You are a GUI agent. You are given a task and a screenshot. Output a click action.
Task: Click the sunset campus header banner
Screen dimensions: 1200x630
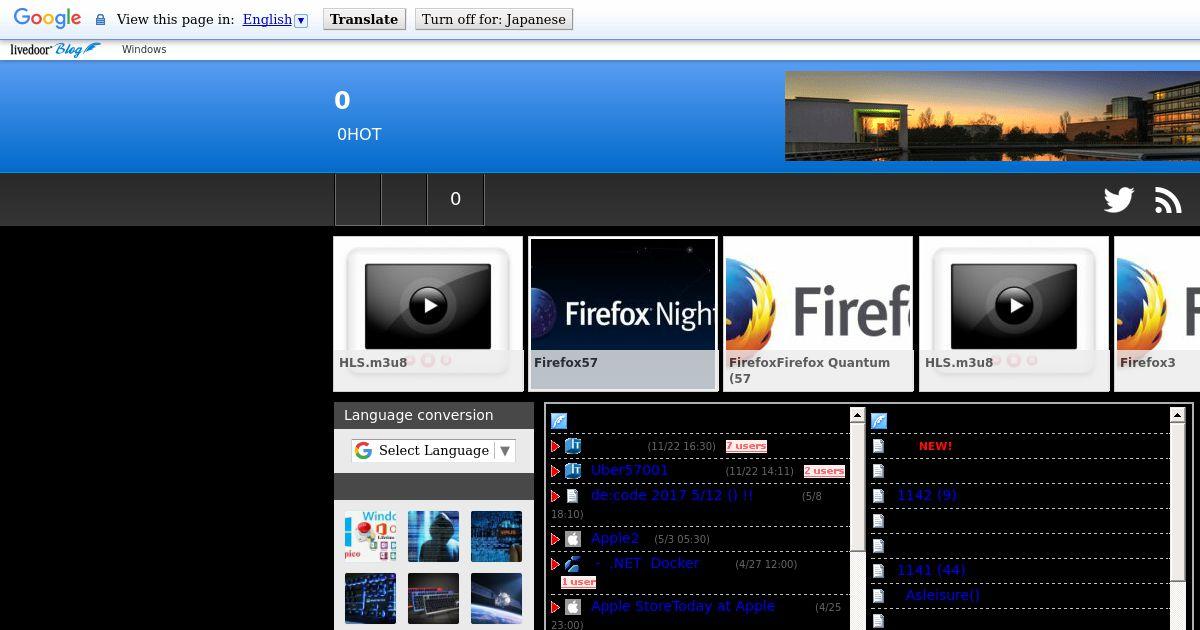point(992,116)
